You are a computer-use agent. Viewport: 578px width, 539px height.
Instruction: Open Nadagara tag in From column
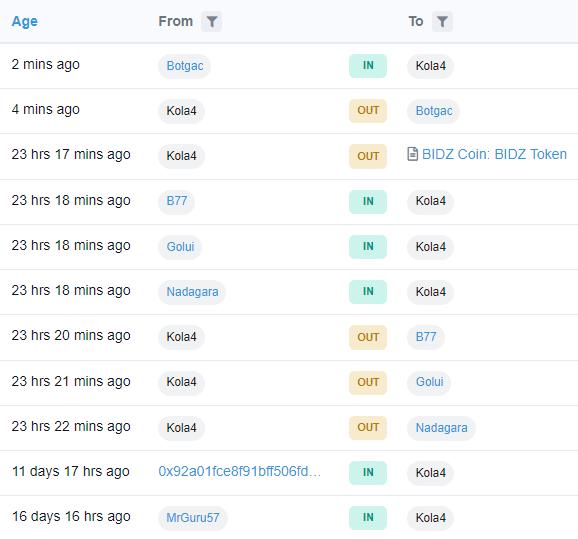click(192, 292)
